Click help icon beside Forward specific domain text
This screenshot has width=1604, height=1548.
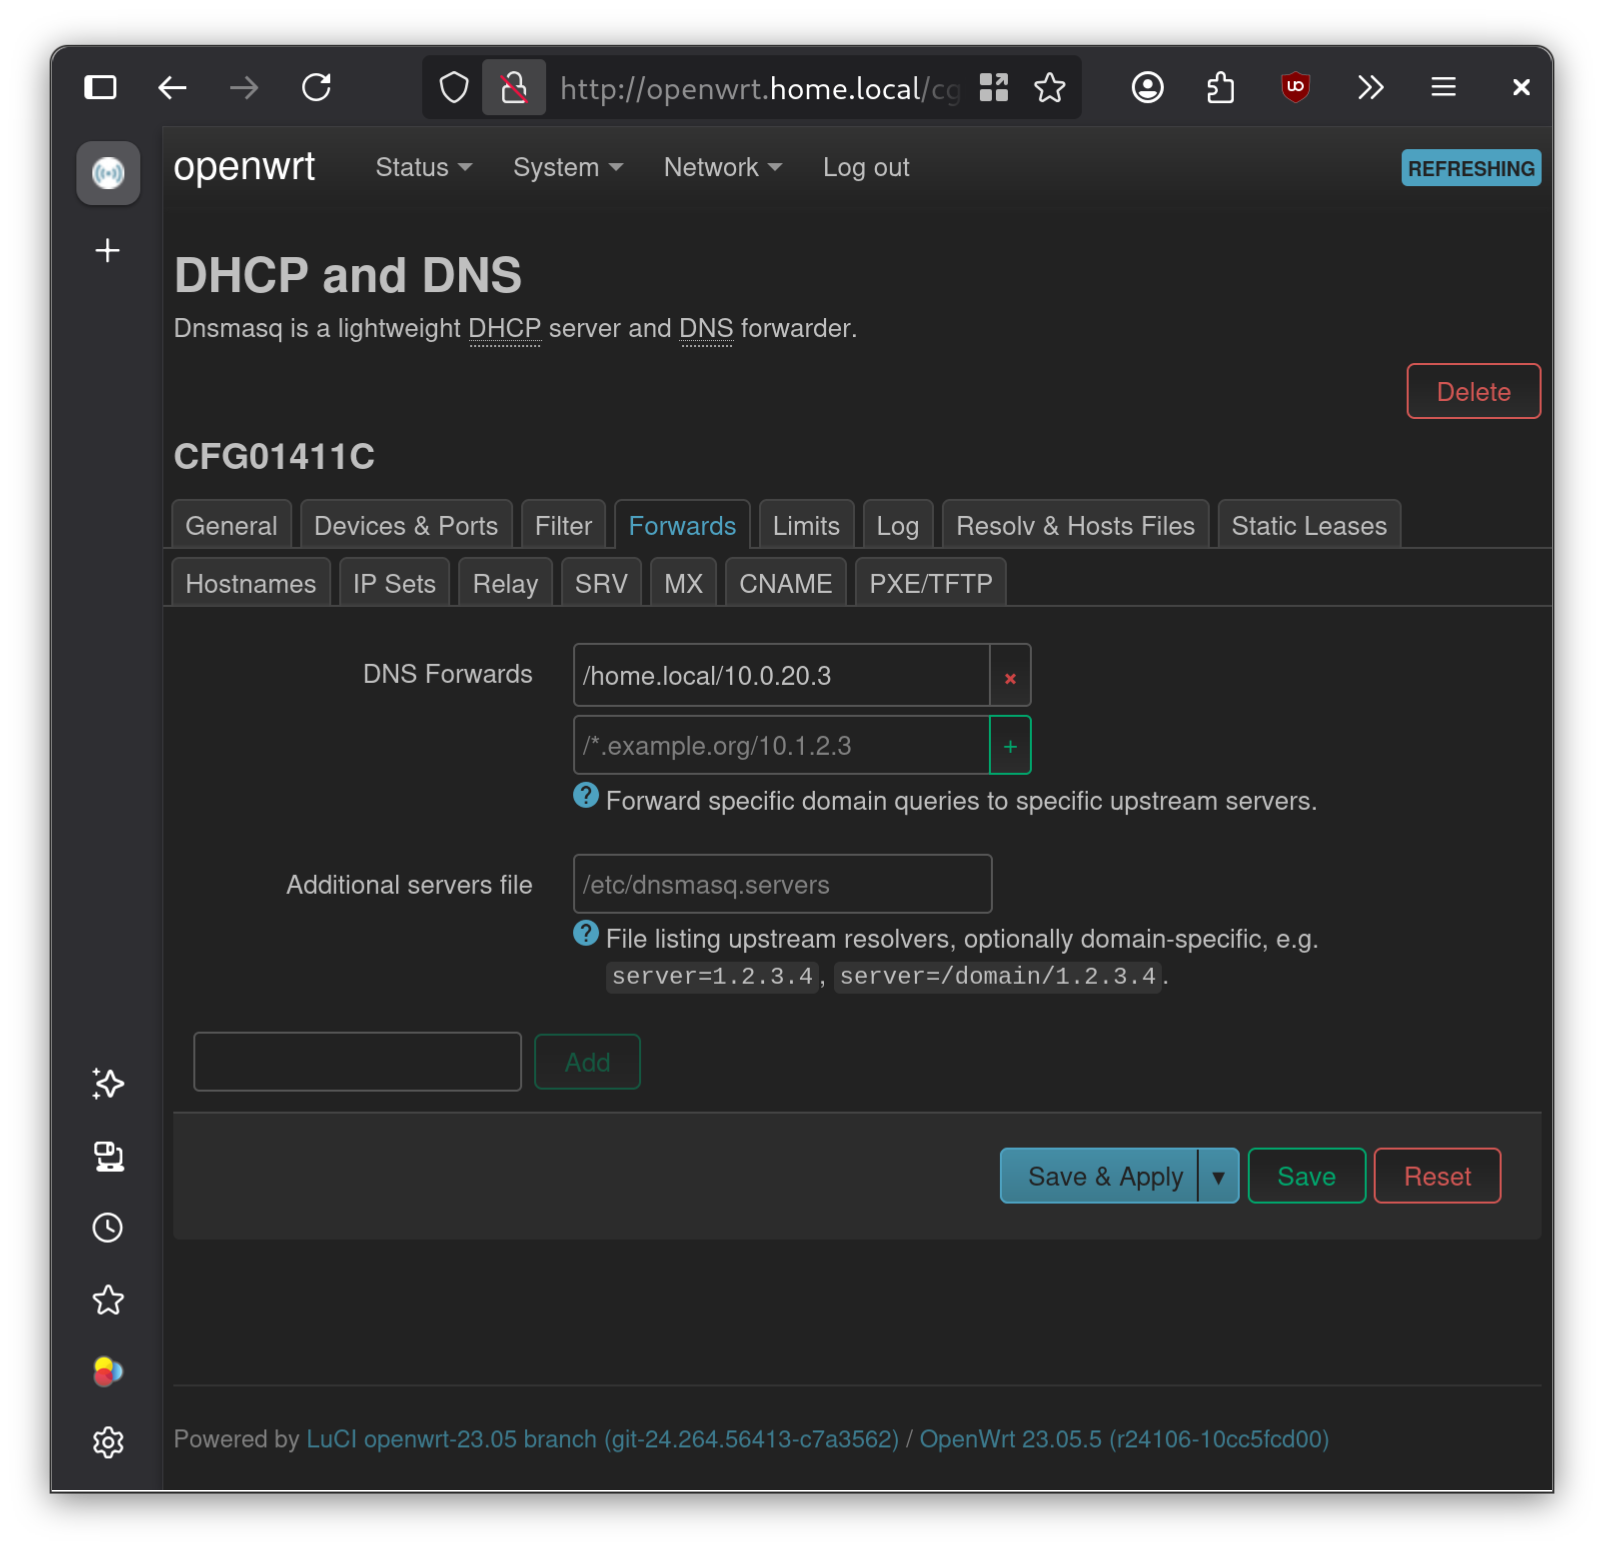[x=586, y=796]
